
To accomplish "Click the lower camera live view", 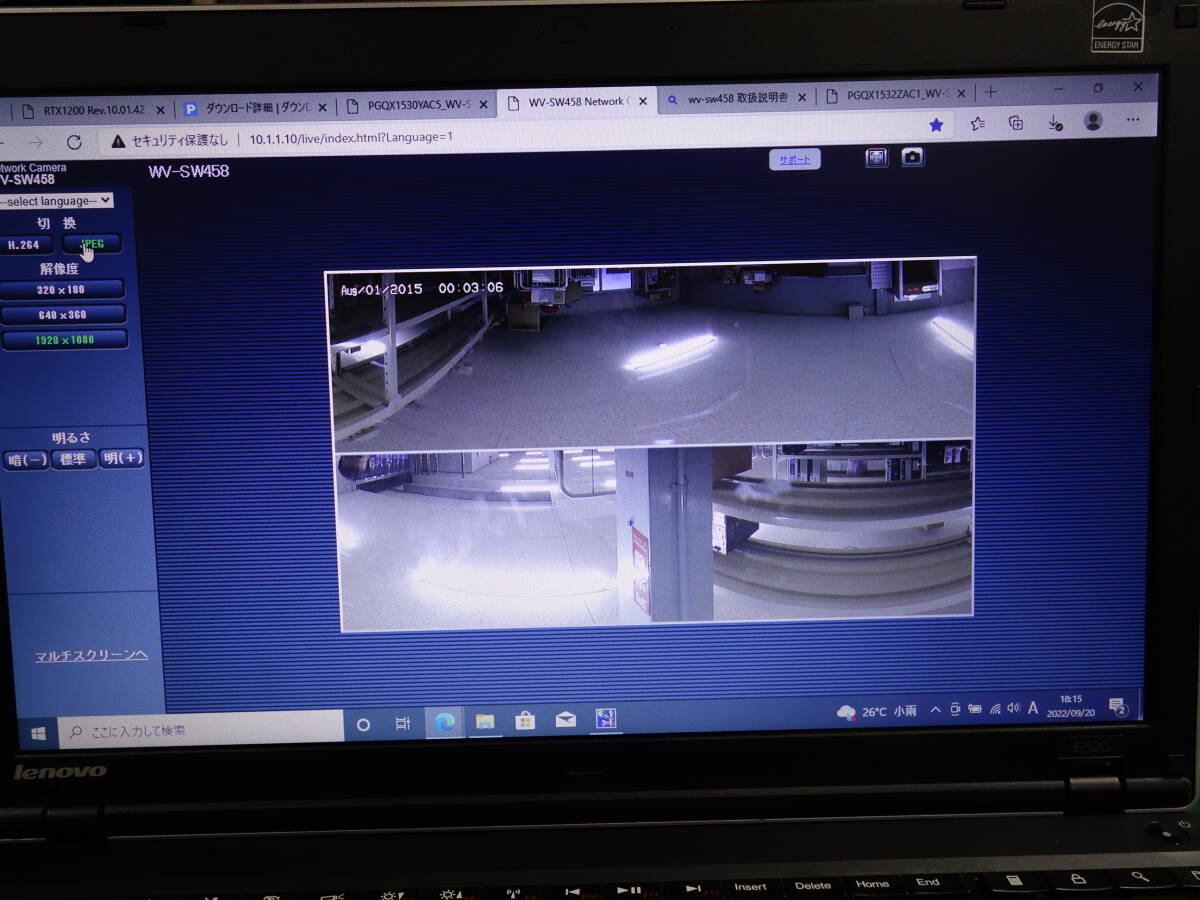I will coord(655,535).
